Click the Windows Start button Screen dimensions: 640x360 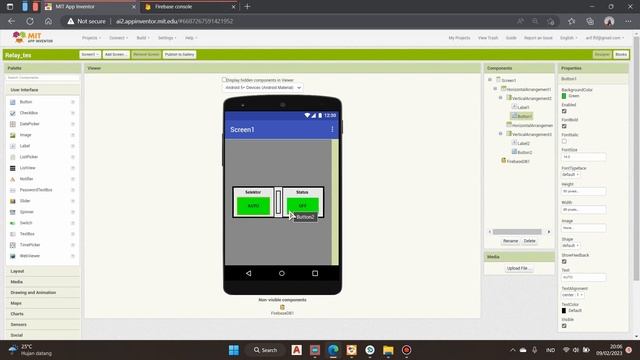[x=234, y=350]
